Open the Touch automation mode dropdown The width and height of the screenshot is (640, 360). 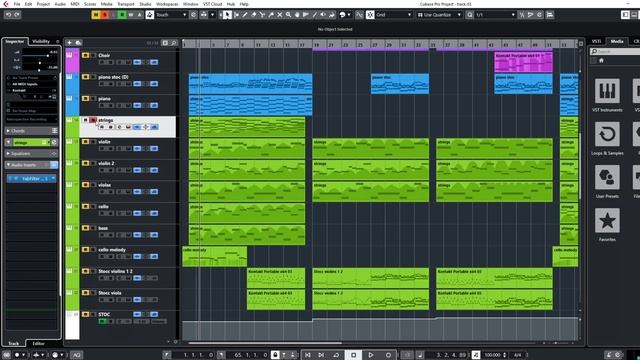click(x=171, y=15)
